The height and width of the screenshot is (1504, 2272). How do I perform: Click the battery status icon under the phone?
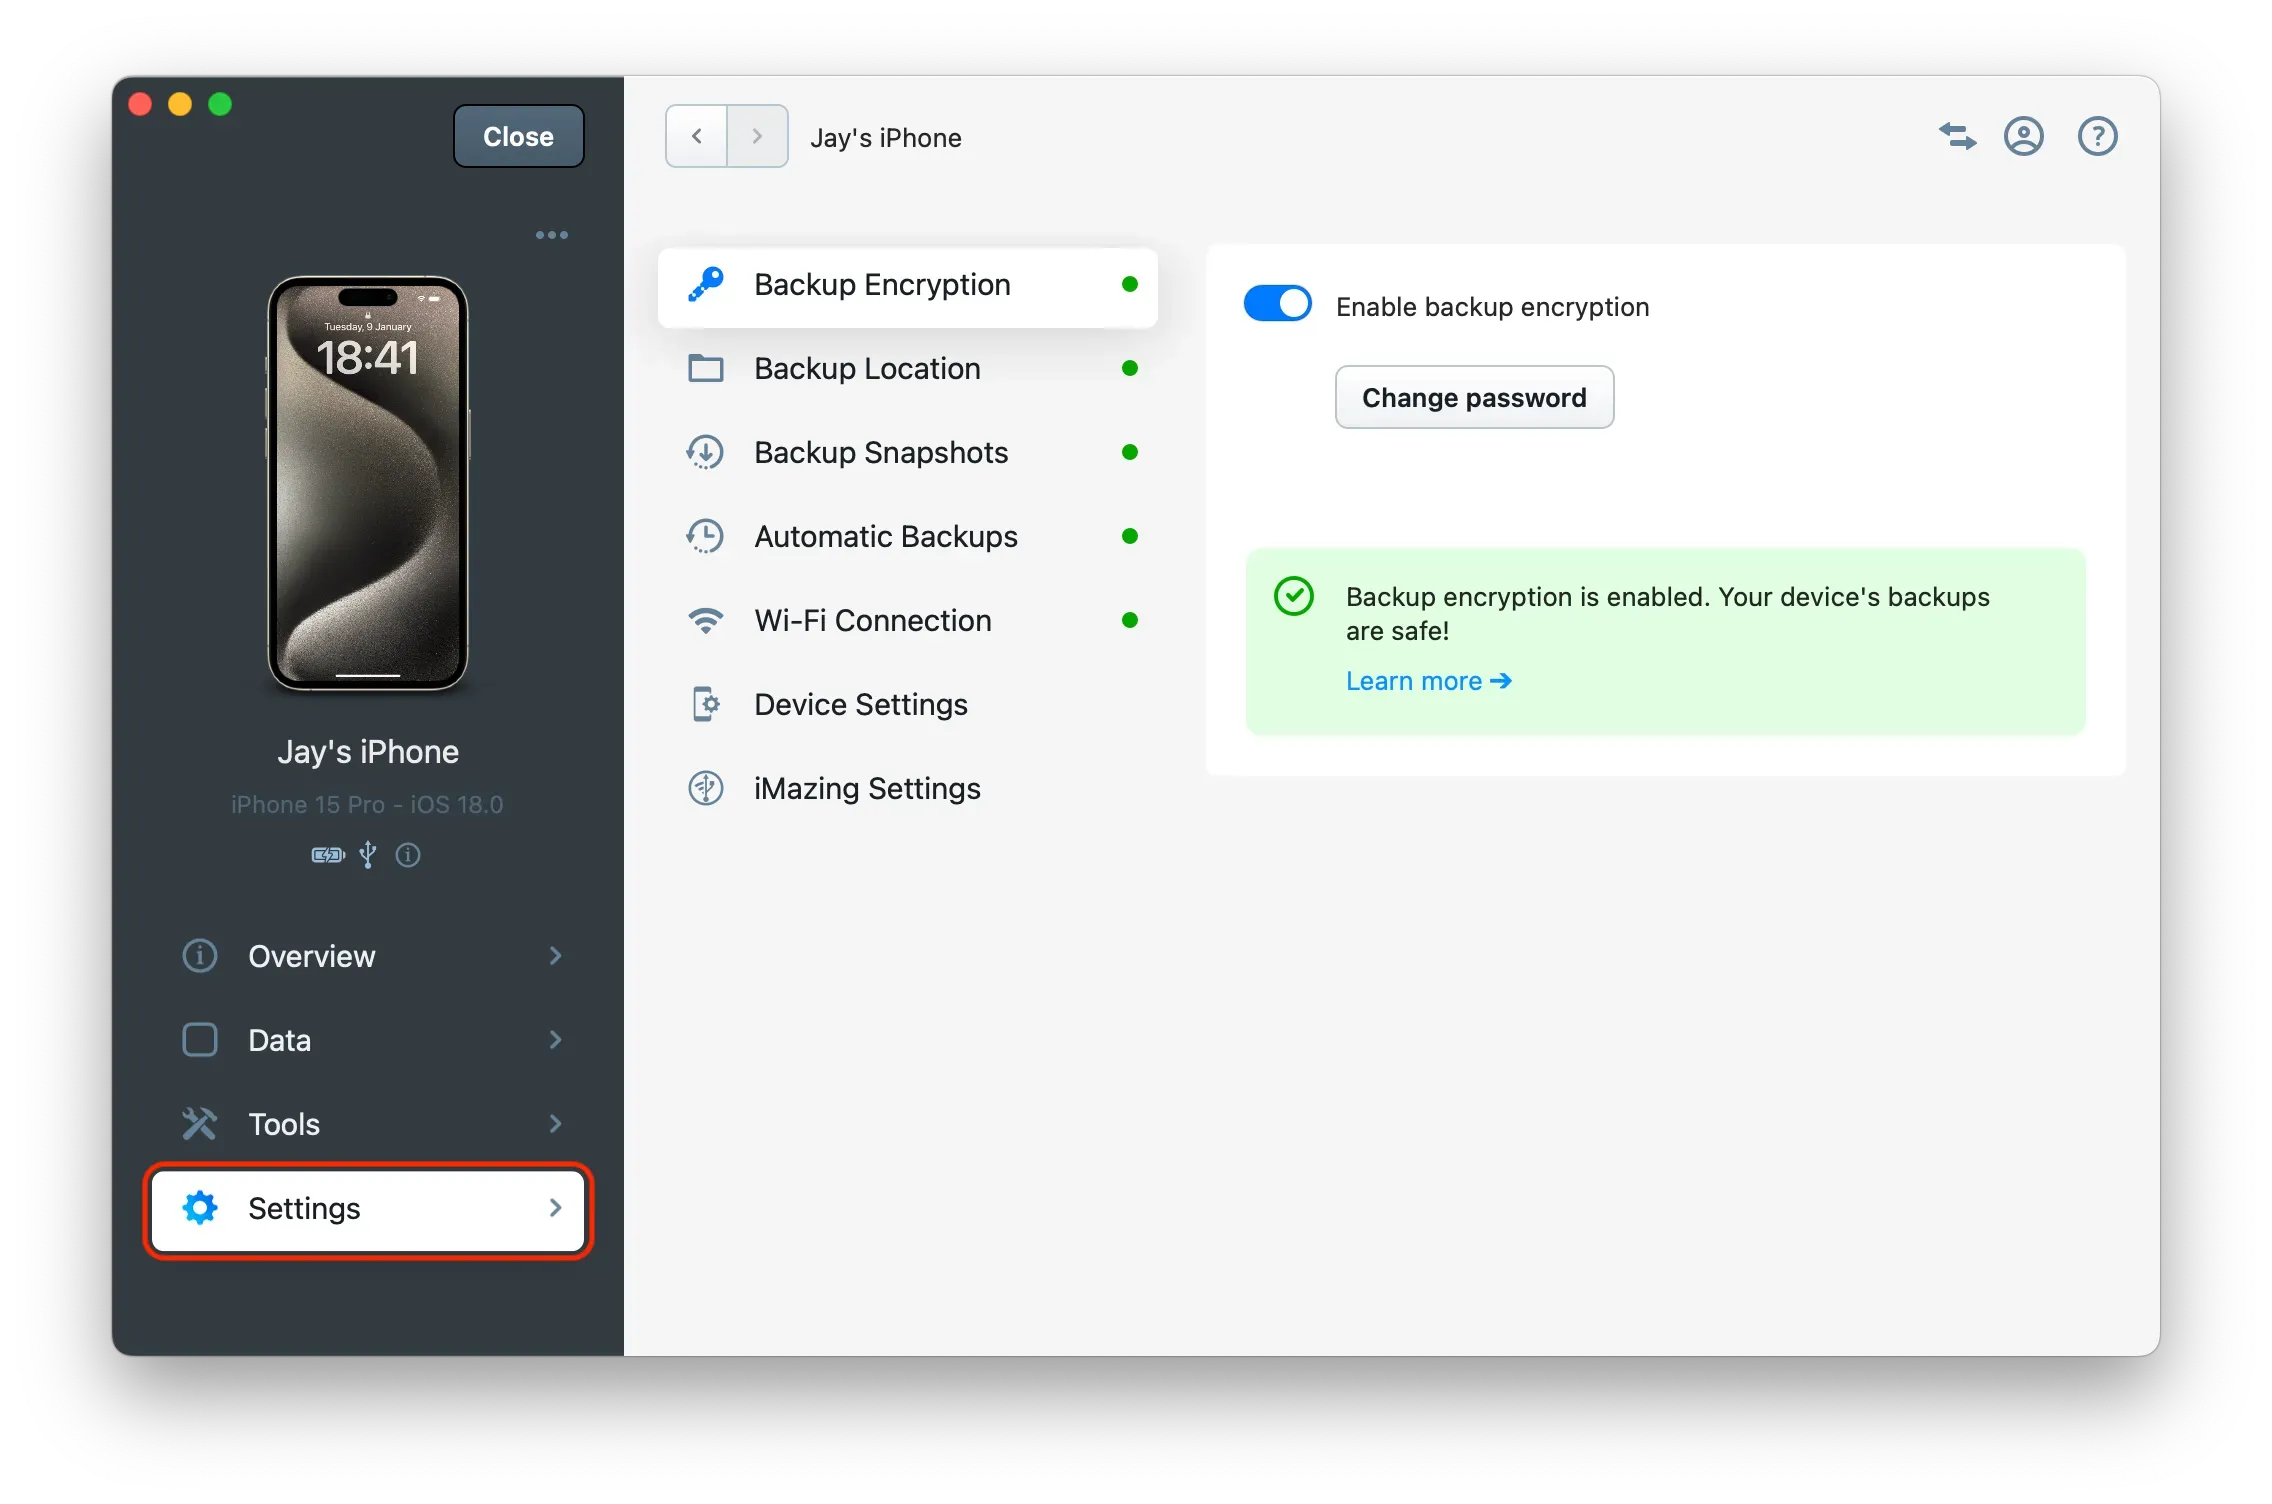click(326, 856)
